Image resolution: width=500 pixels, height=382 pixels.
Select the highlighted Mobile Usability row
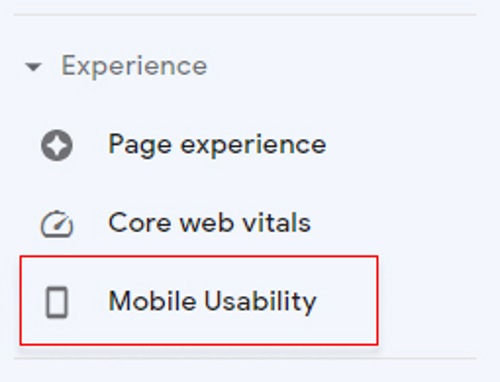[199, 300]
